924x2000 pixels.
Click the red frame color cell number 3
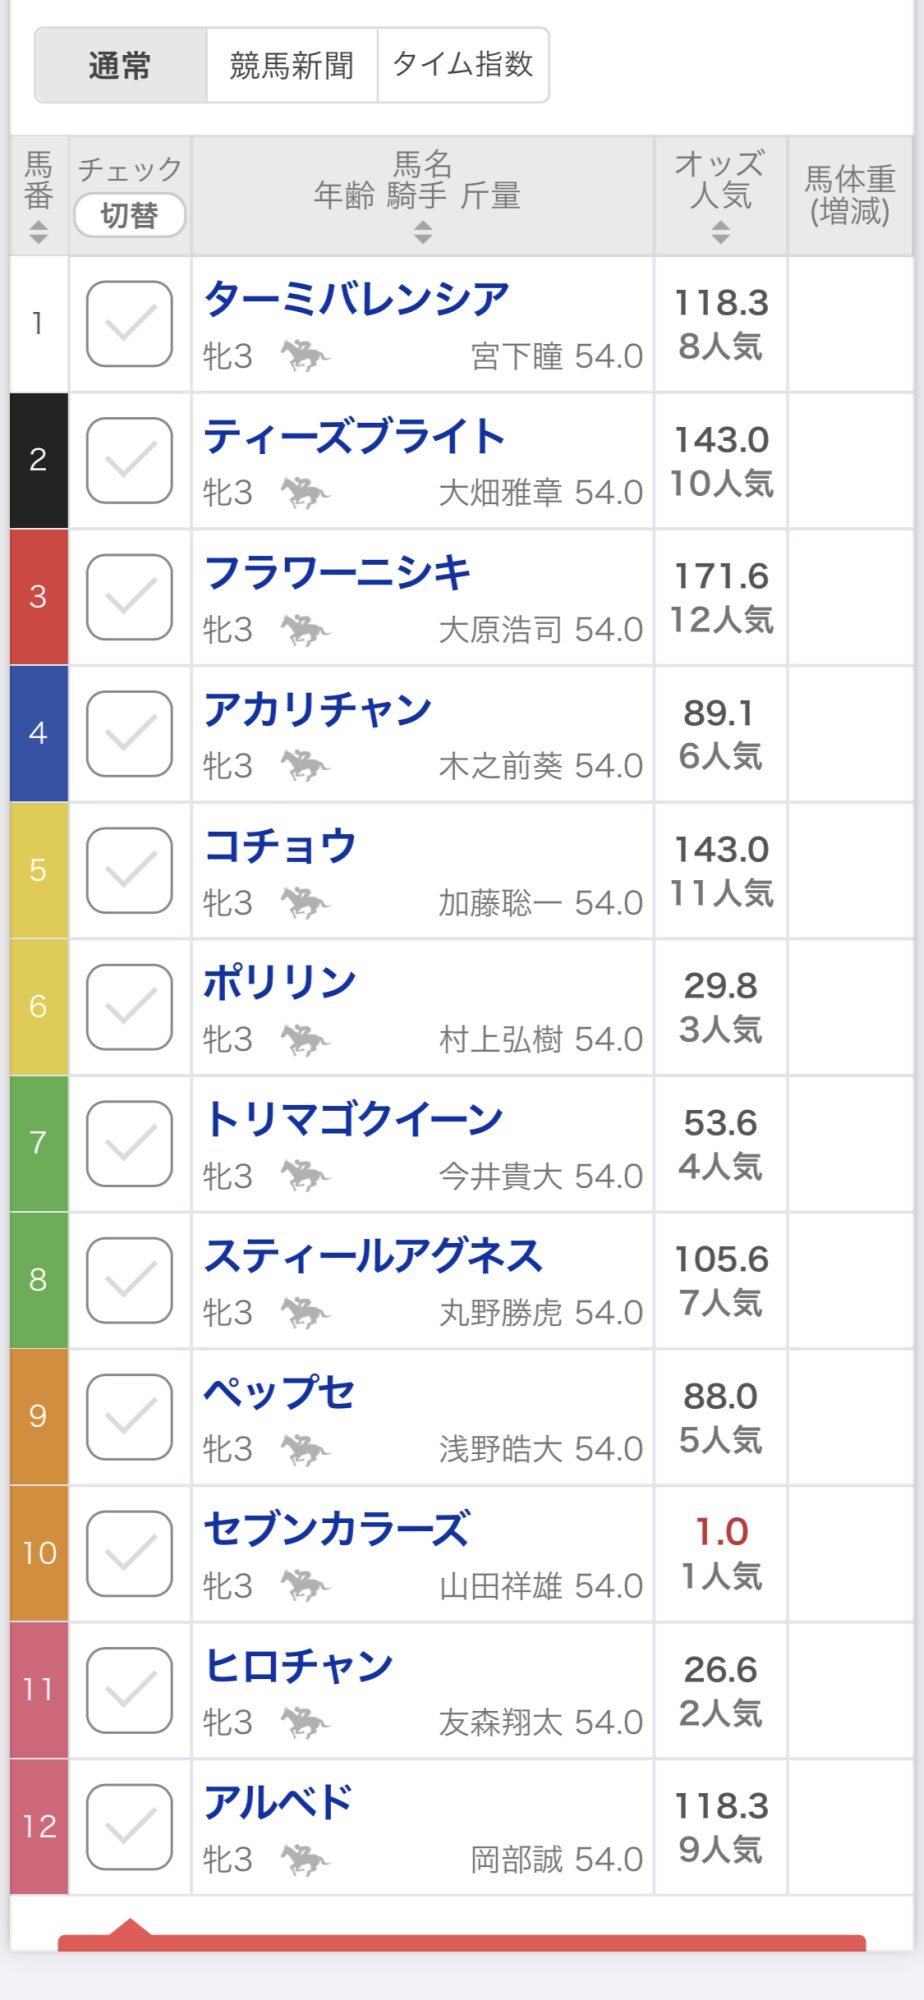39,597
